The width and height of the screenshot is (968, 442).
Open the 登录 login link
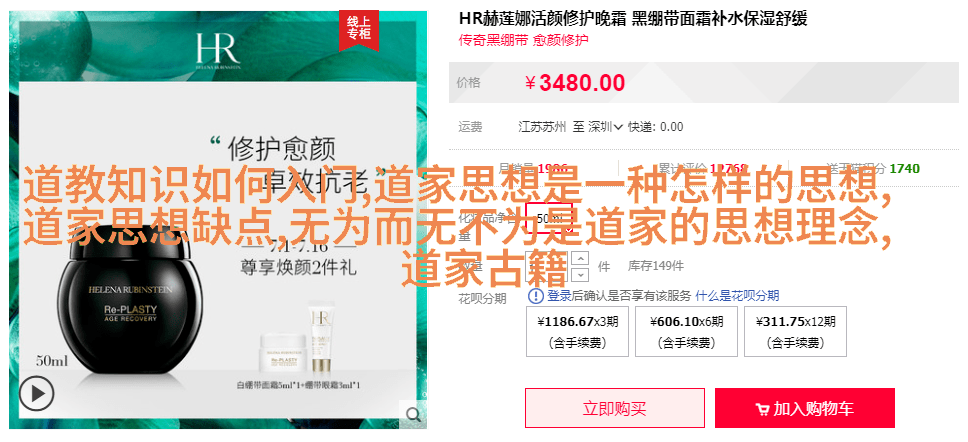tap(557, 296)
